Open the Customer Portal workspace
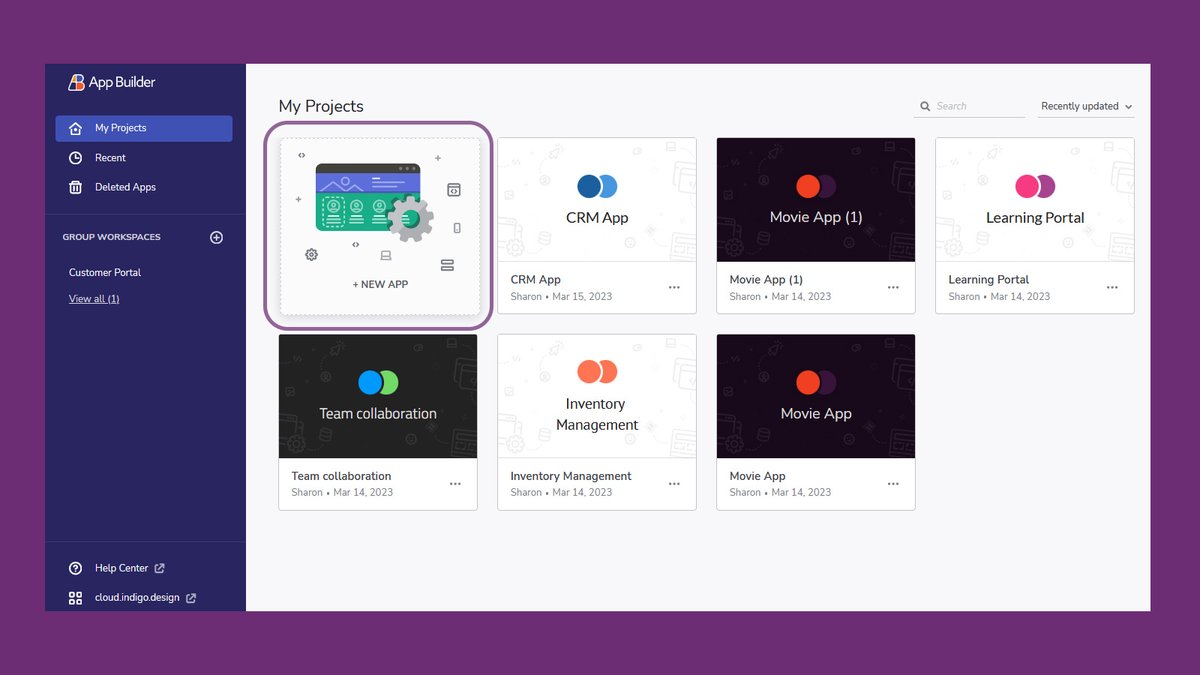Image resolution: width=1200 pixels, height=675 pixels. coord(104,272)
